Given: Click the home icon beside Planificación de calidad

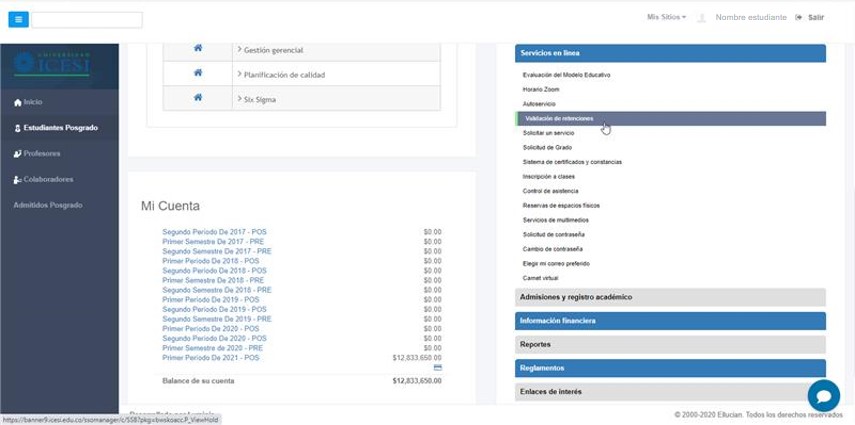Looking at the screenshot, I should coord(198,74).
